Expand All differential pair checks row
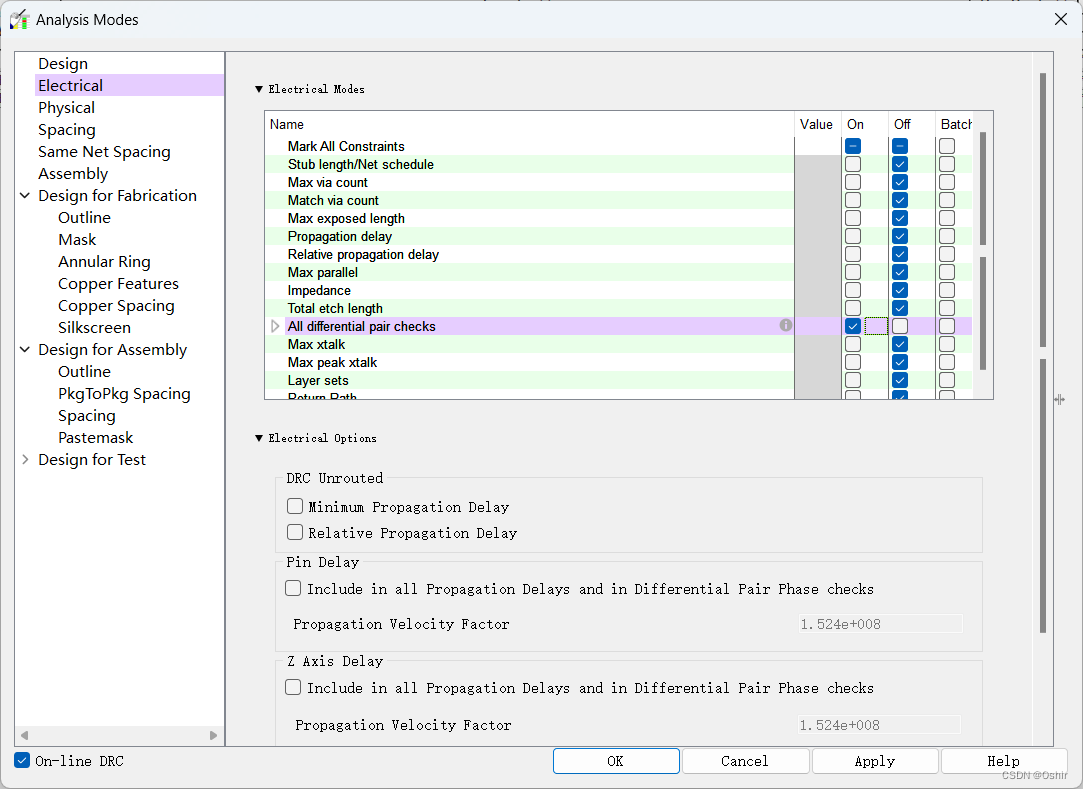 pos(276,326)
